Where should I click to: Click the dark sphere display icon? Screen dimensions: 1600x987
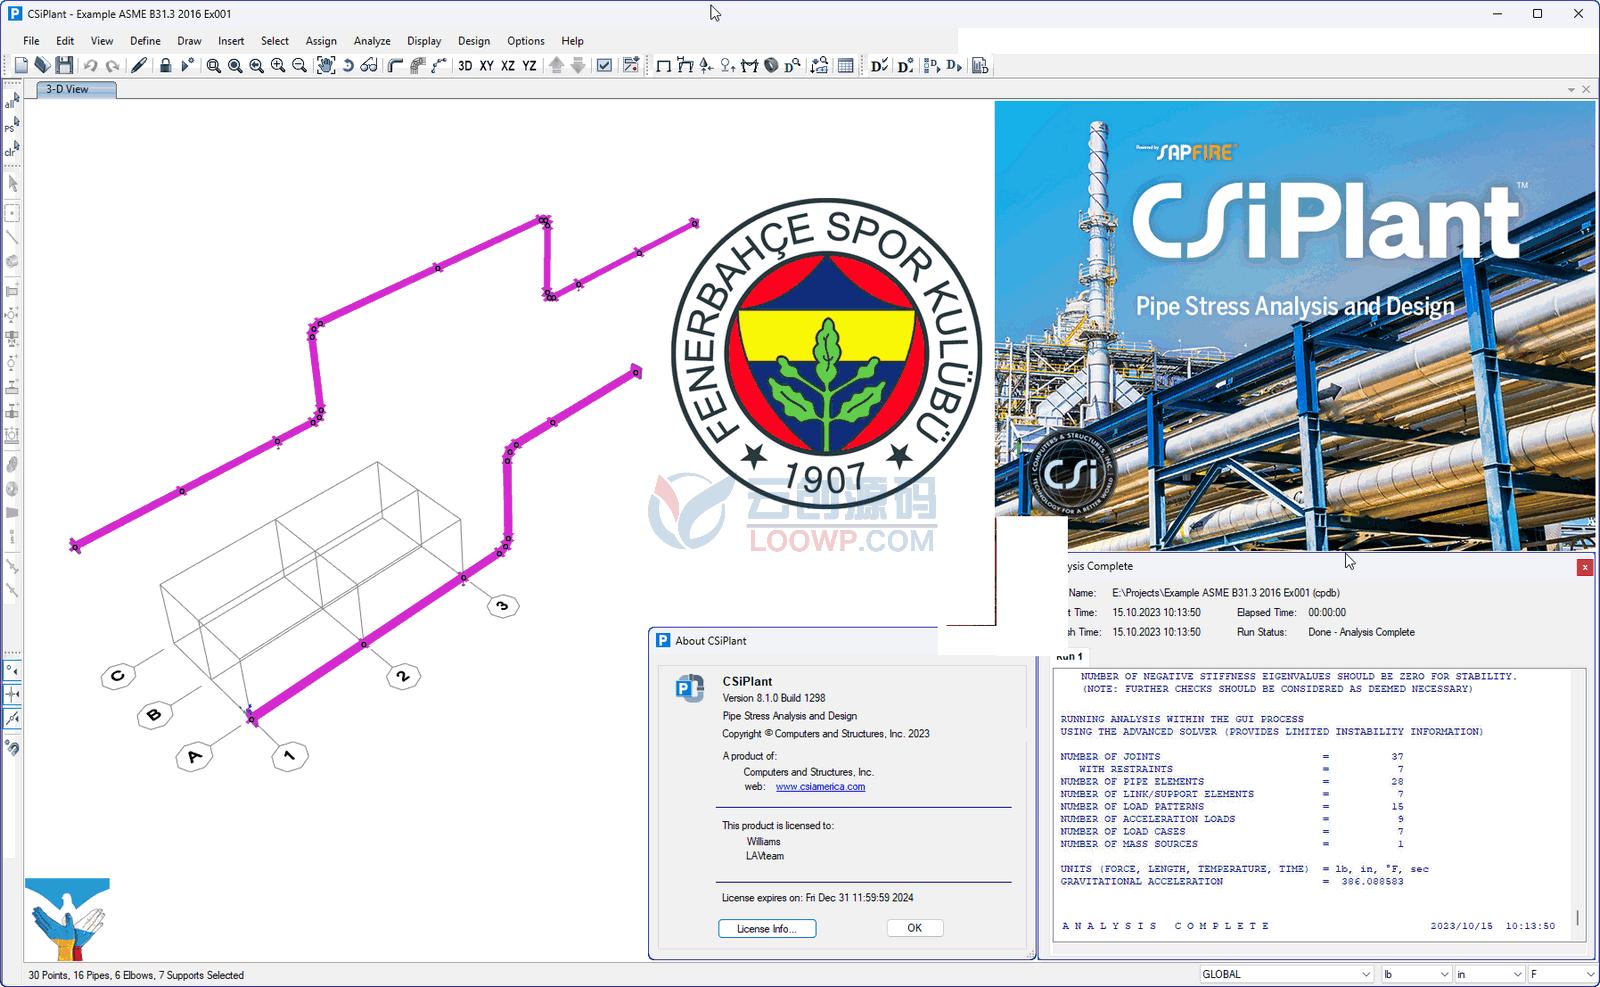771,66
